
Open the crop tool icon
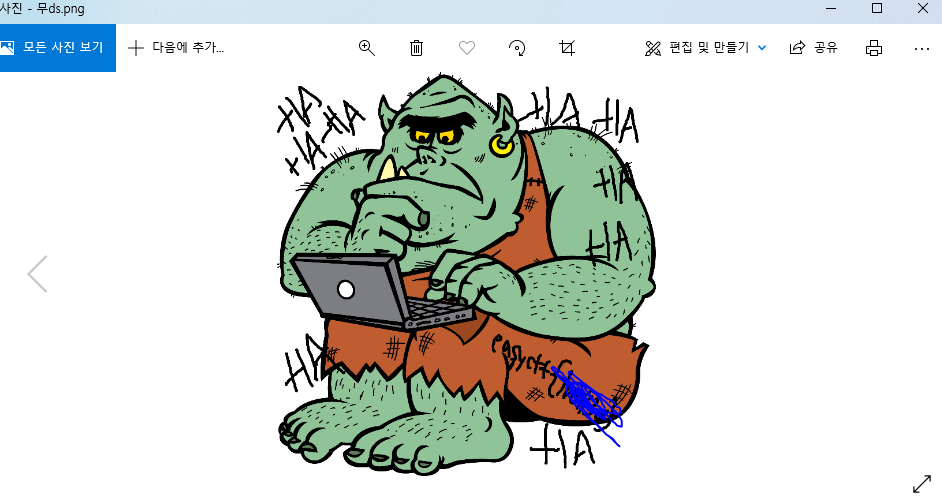pyautogui.click(x=567, y=48)
